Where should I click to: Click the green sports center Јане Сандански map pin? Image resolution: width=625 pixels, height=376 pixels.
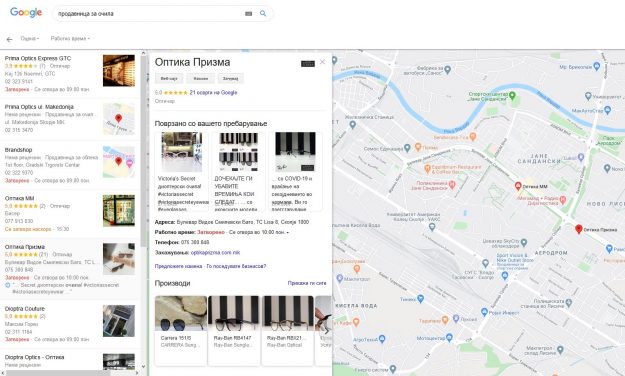point(513,95)
